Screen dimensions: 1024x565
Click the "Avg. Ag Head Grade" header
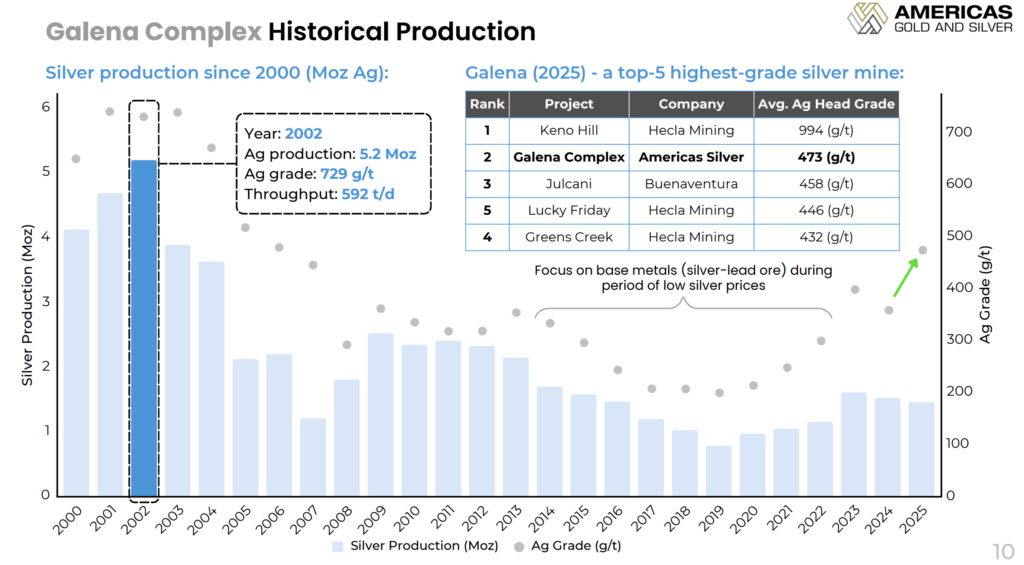click(826, 104)
